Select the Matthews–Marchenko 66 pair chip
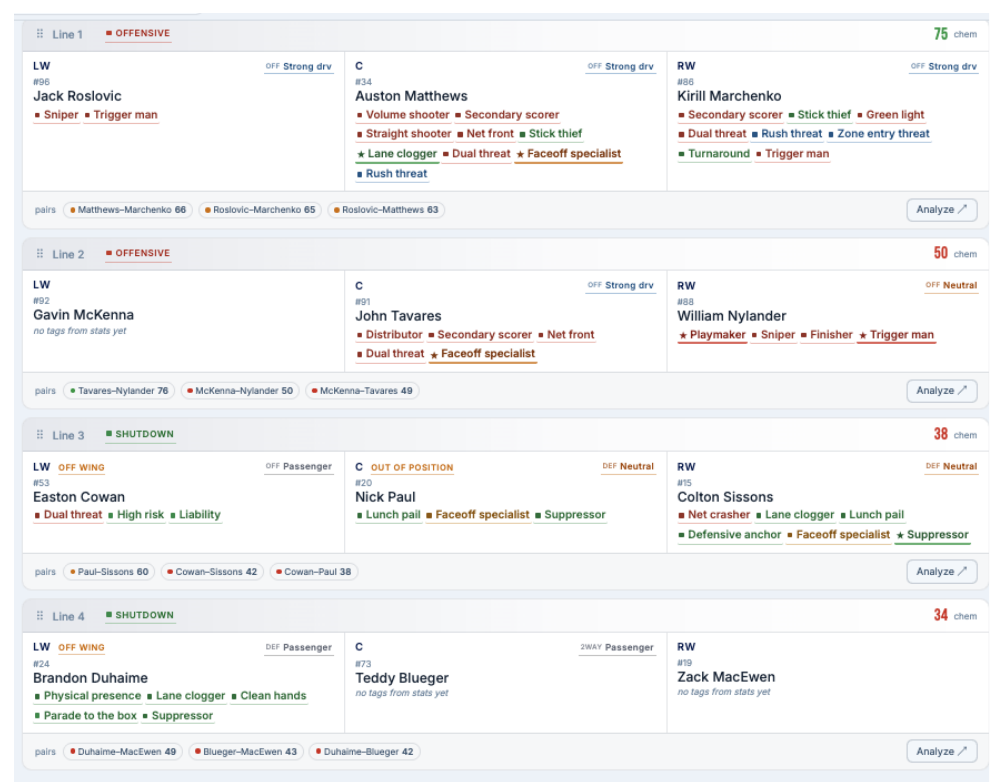The width and height of the screenshot is (1002, 782). (x=128, y=210)
